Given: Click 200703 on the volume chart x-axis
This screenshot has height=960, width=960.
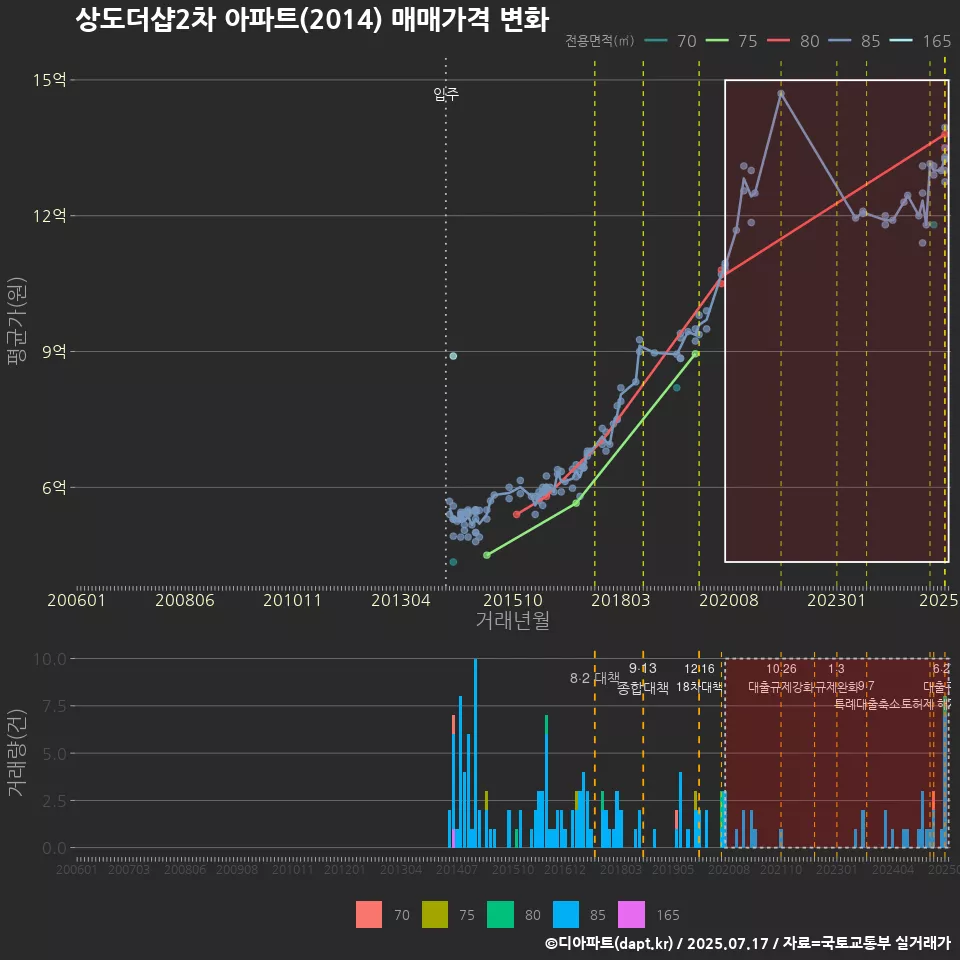Looking at the screenshot, I should point(129,869).
